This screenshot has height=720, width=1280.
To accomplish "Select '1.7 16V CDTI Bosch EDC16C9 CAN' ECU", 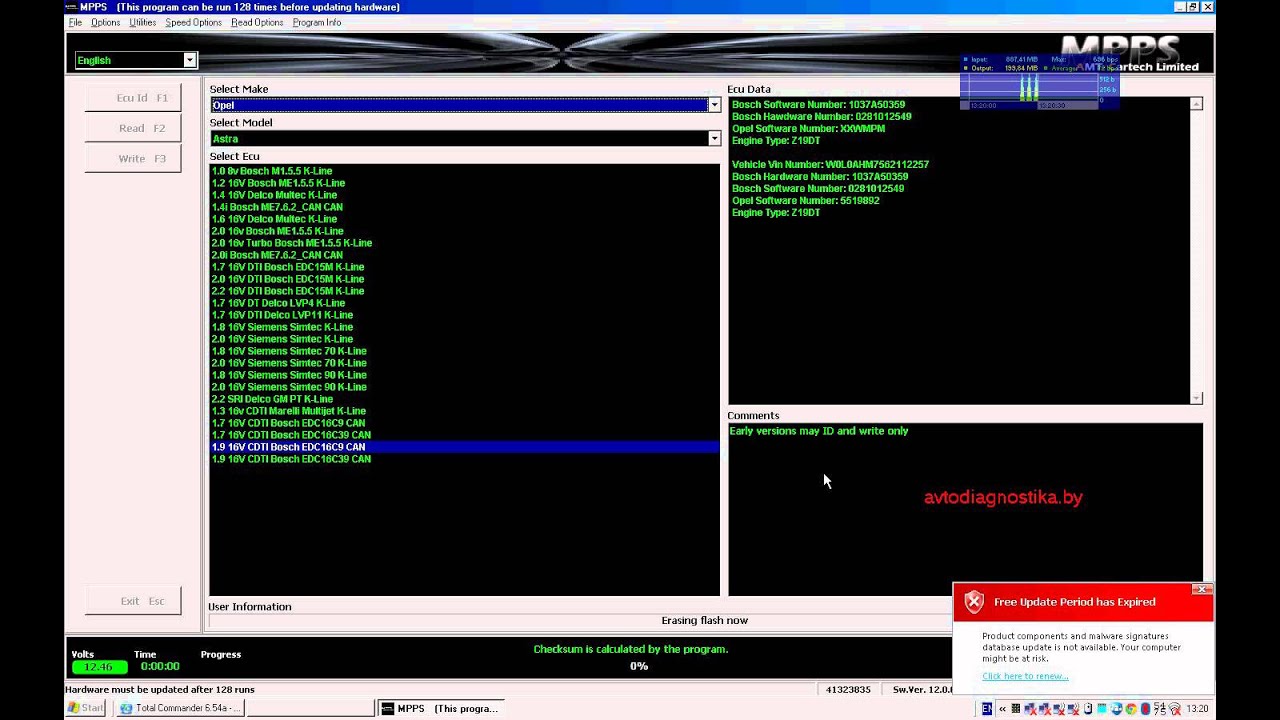I will point(288,423).
